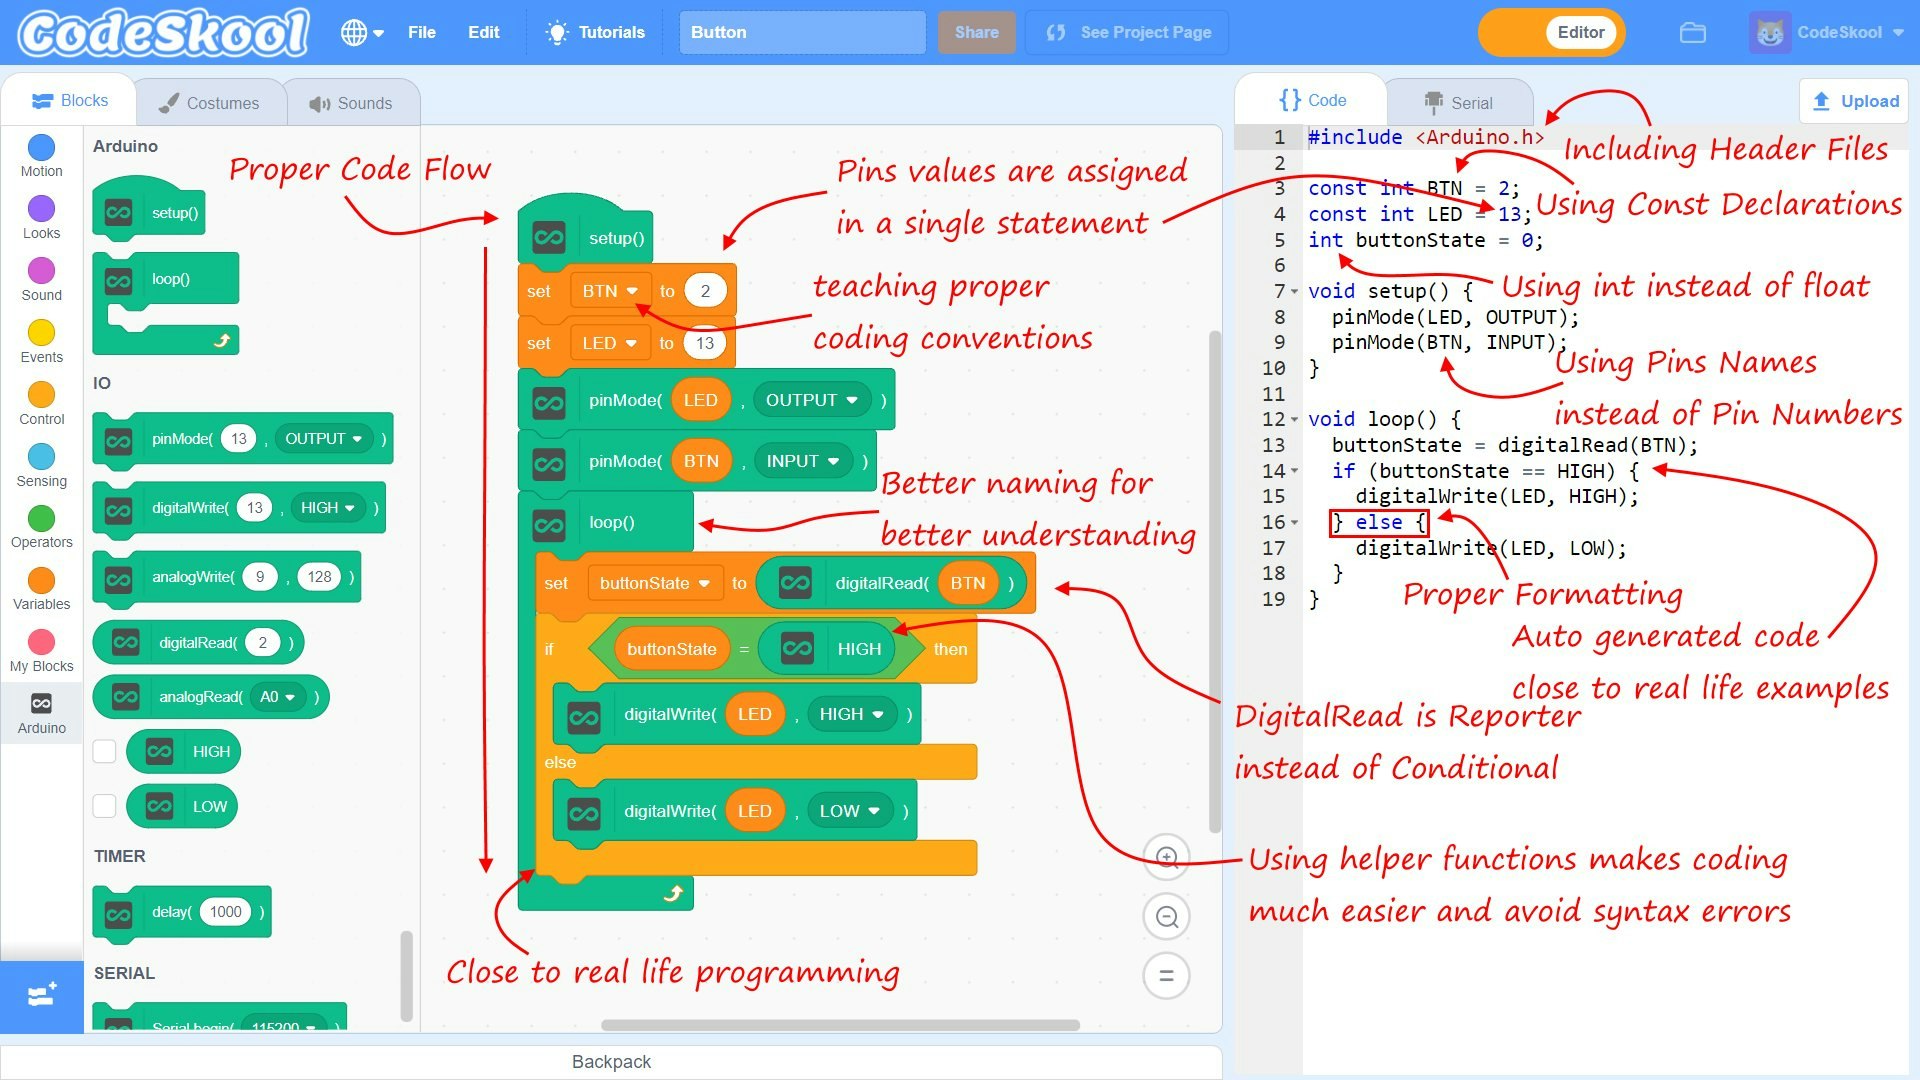This screenshot has width=1920, height=1080.
Task: Click the zoom in workspace button
Action: click(1166, 857)
